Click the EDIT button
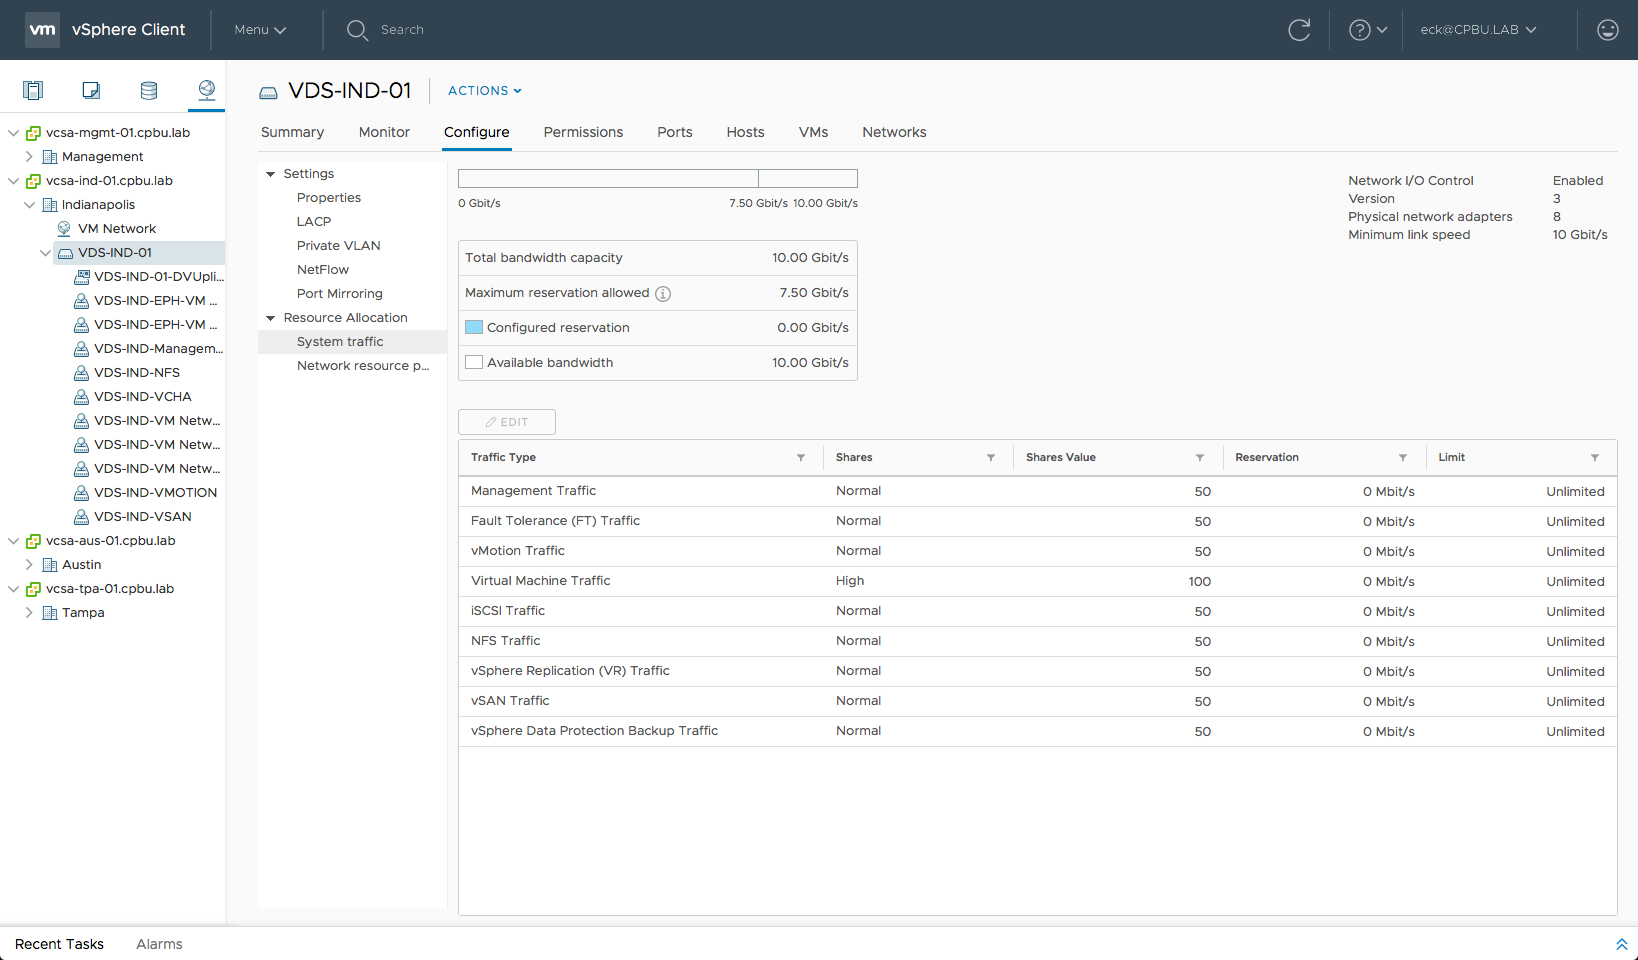This screenshot has width=1638, height=960. 507,422
